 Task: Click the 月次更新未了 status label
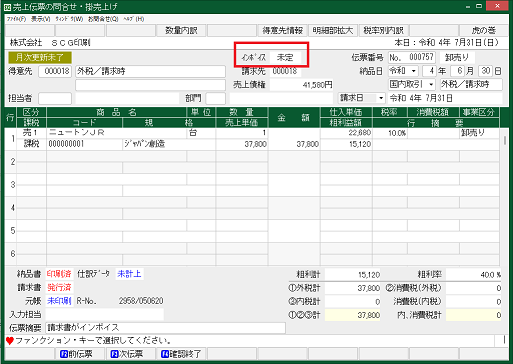pos(40,57)
